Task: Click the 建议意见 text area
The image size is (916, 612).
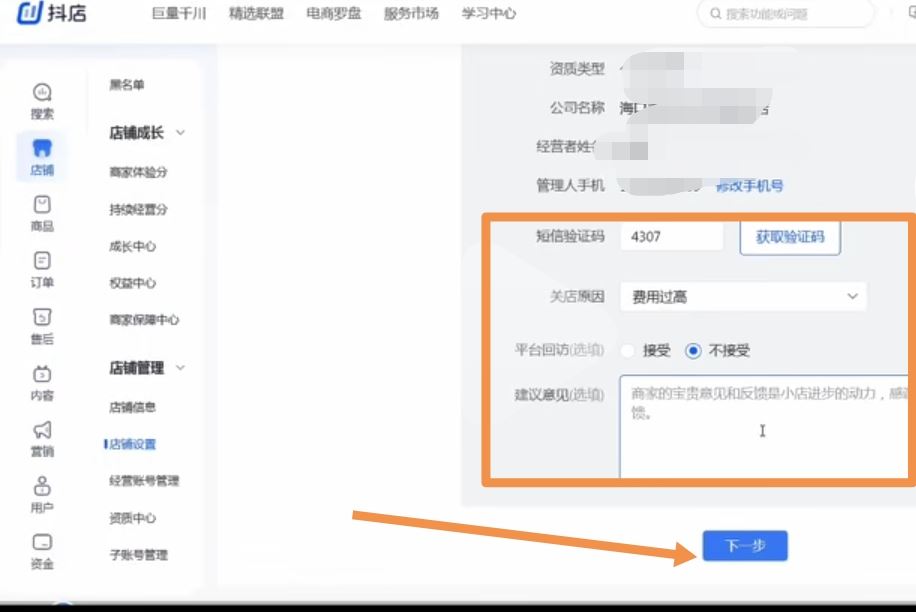Action: click(765, 427)
